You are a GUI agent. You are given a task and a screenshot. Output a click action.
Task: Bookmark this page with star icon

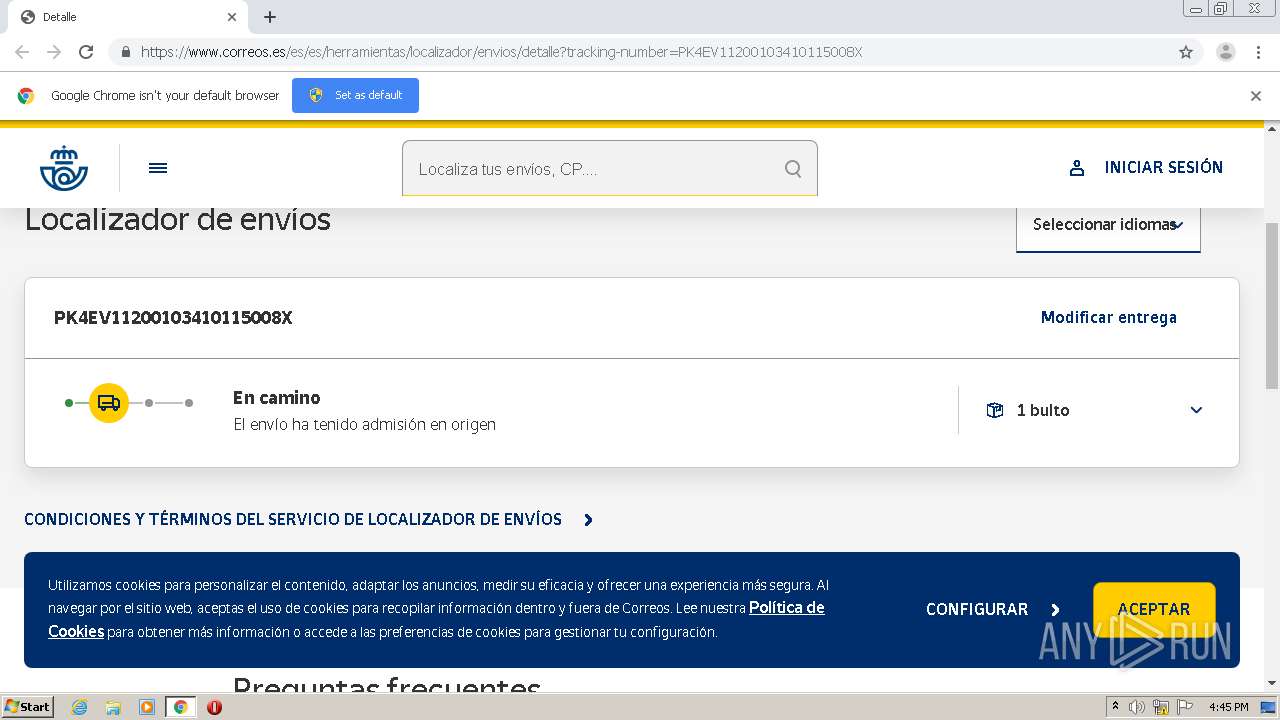point(1186,52)
